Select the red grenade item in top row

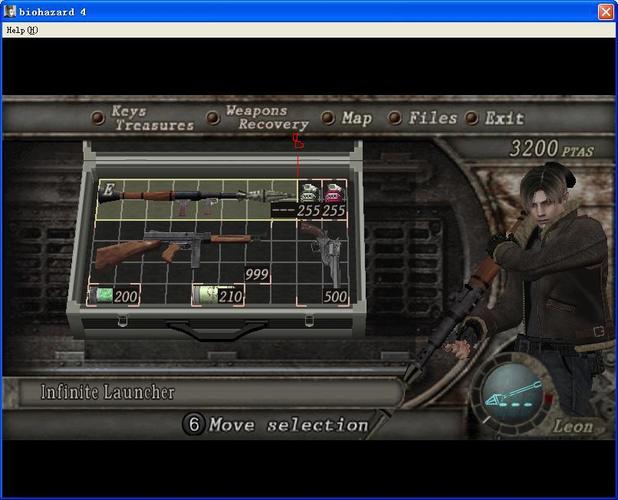click(334, 195)
